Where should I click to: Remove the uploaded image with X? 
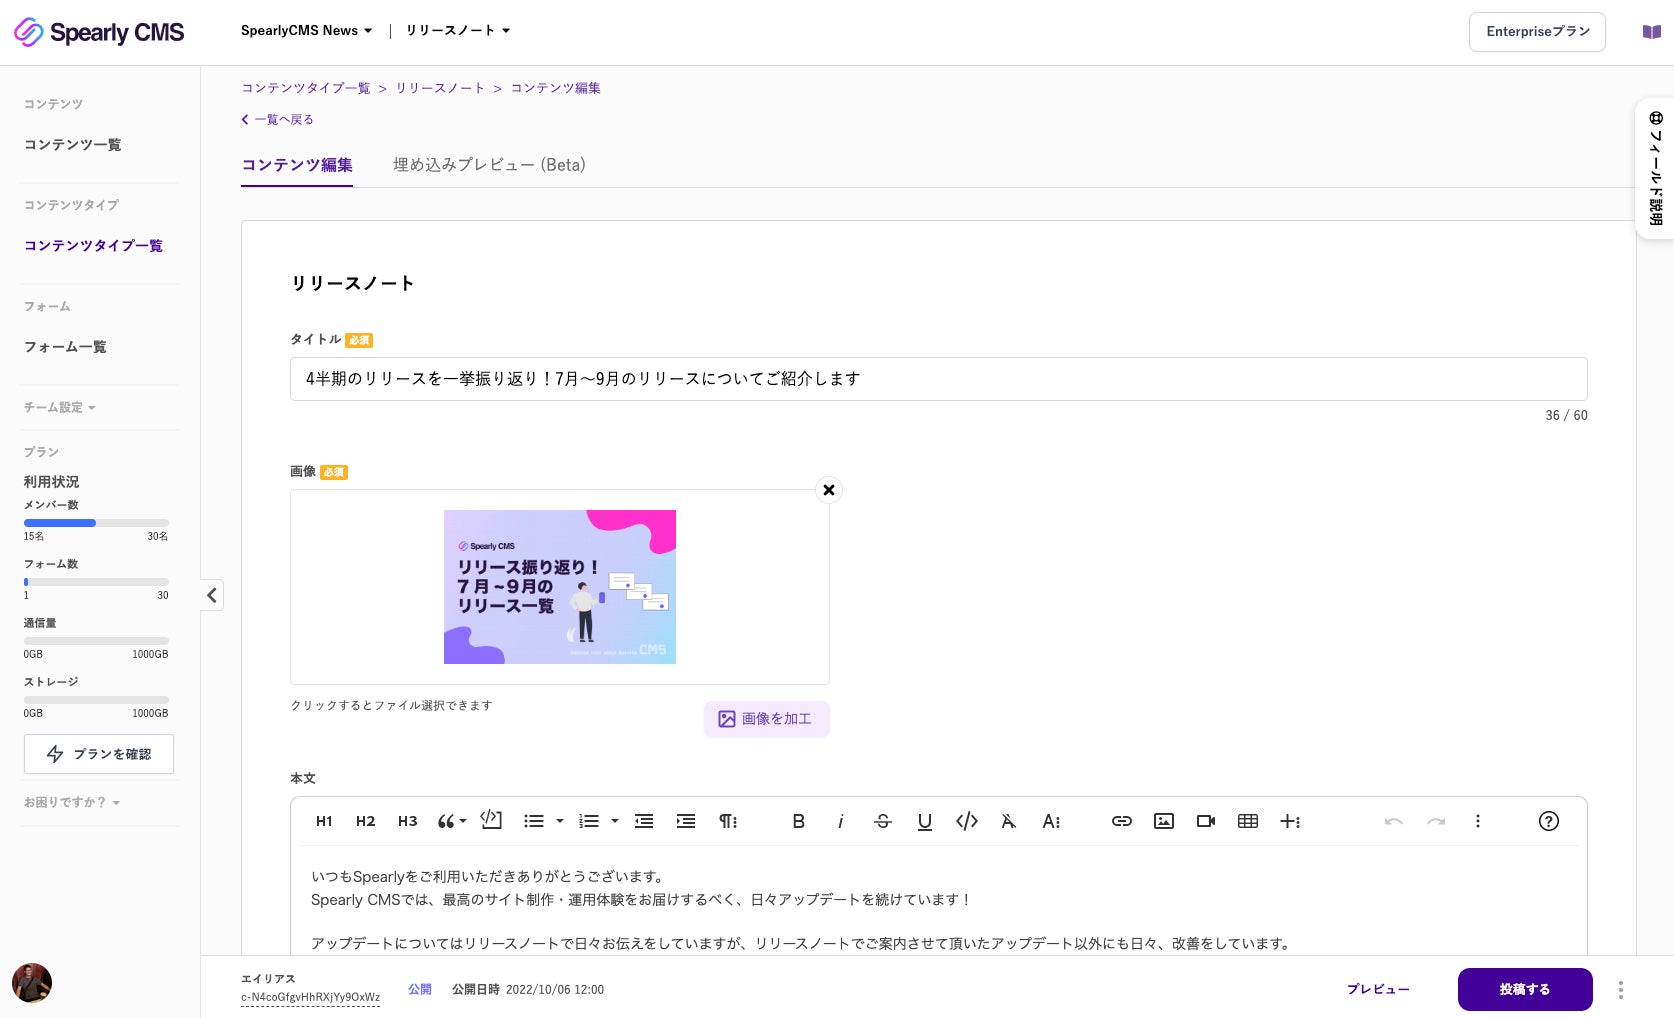(x=829, y=490)
